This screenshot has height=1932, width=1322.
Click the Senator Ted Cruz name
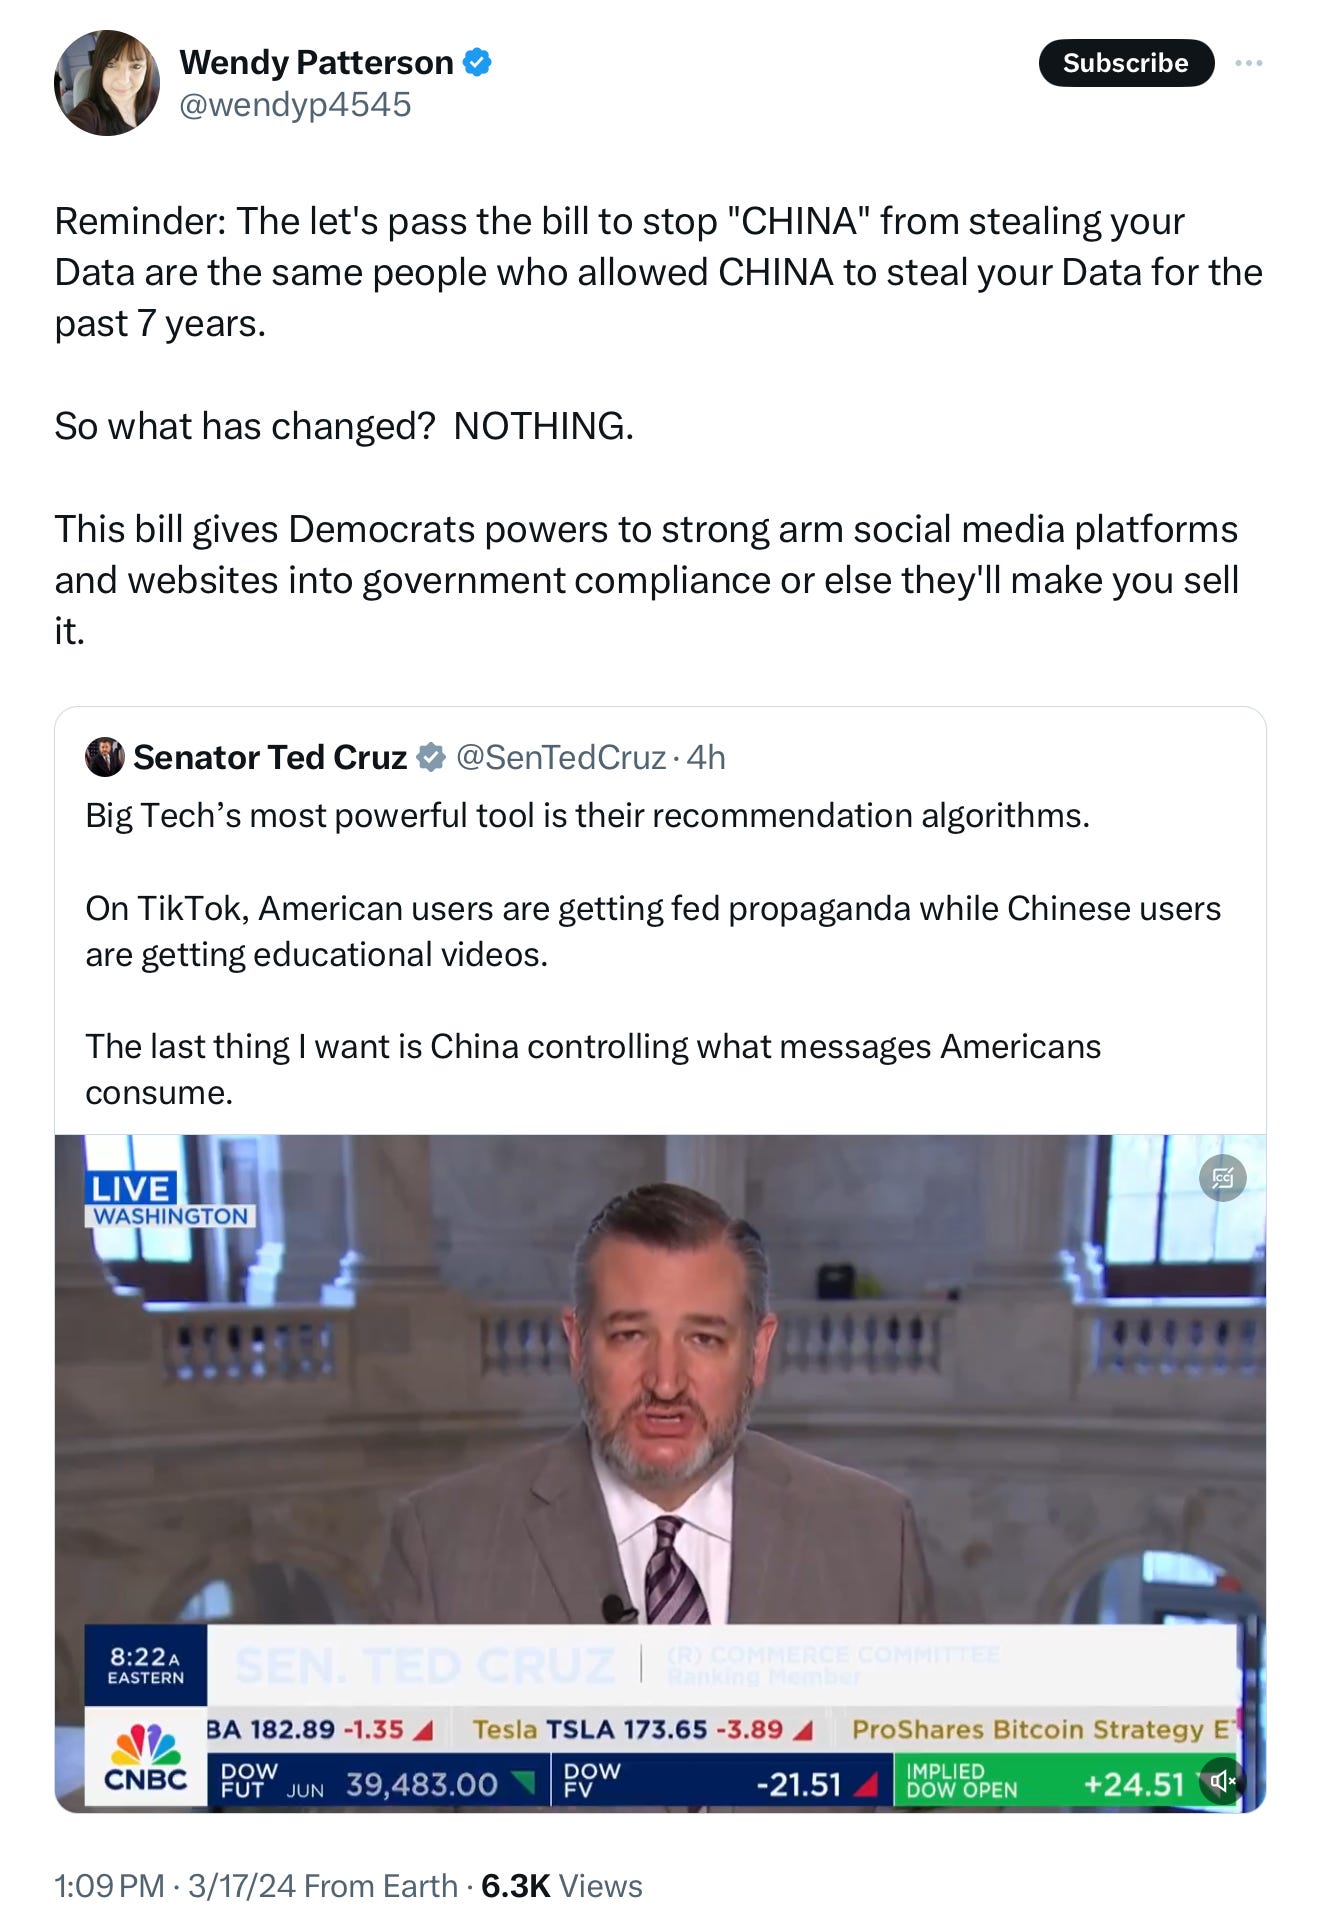[x=270, y=757]
